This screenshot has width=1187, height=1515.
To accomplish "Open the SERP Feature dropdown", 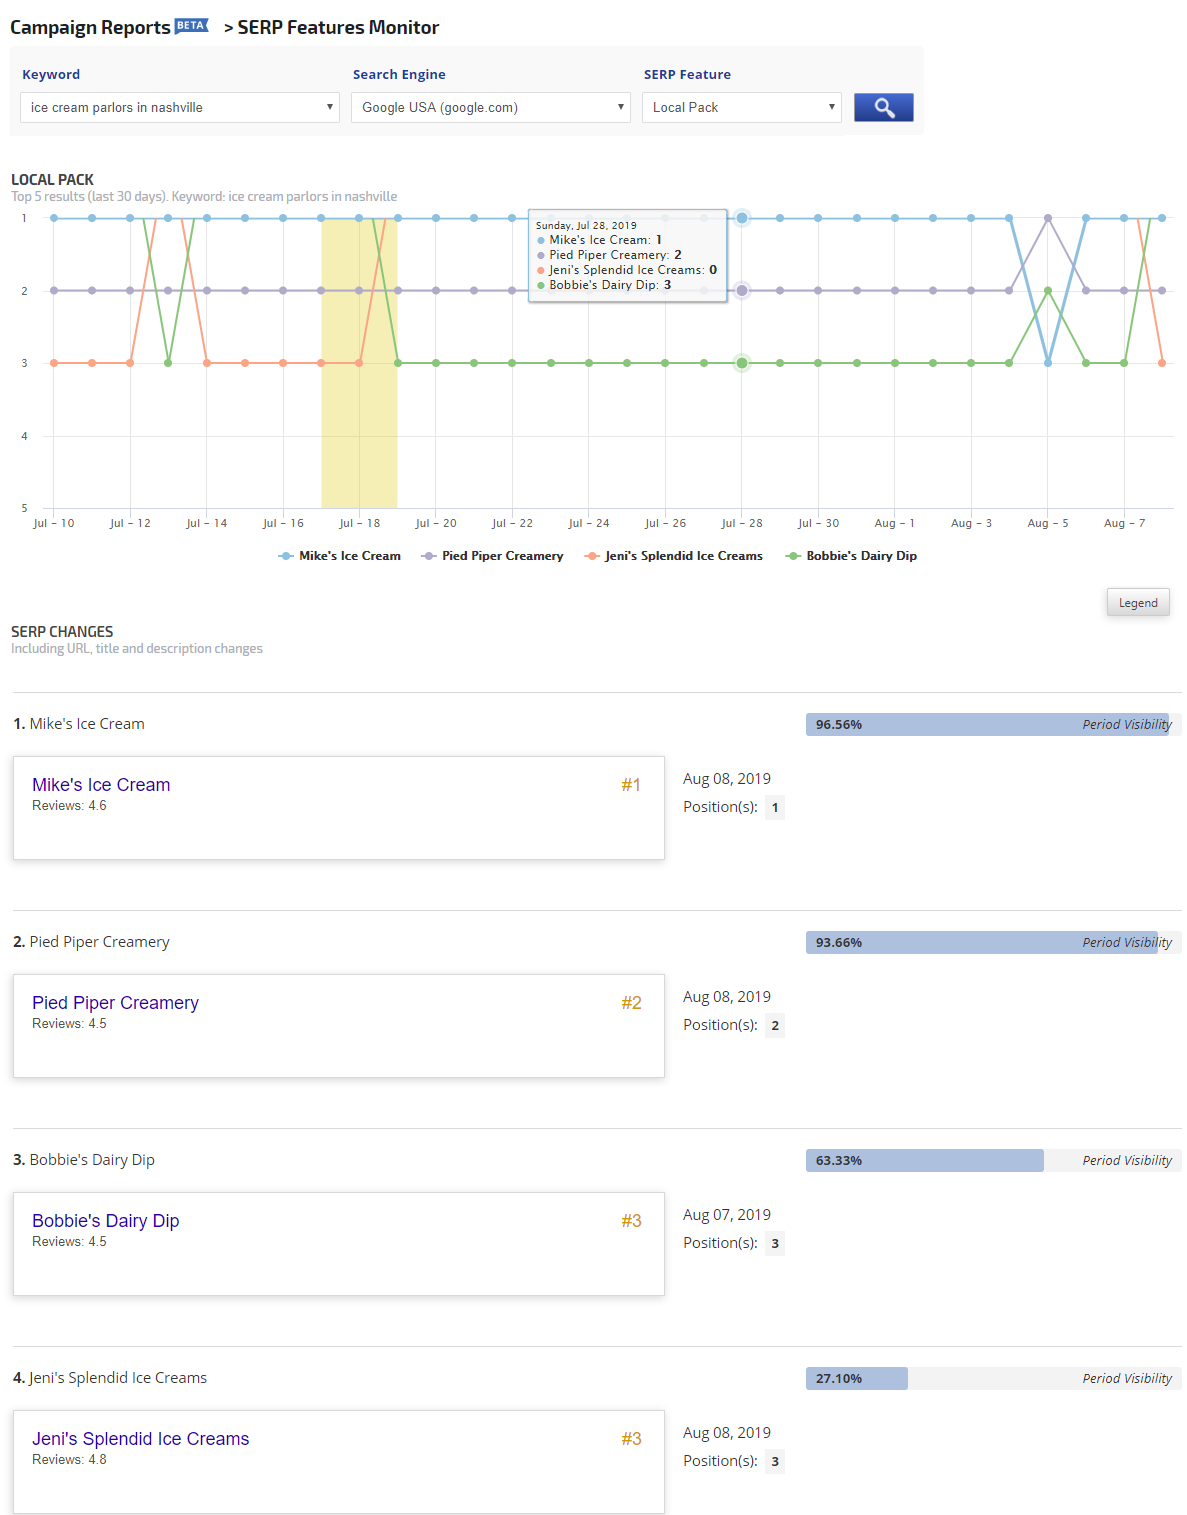I will click(x=741, y=107).
